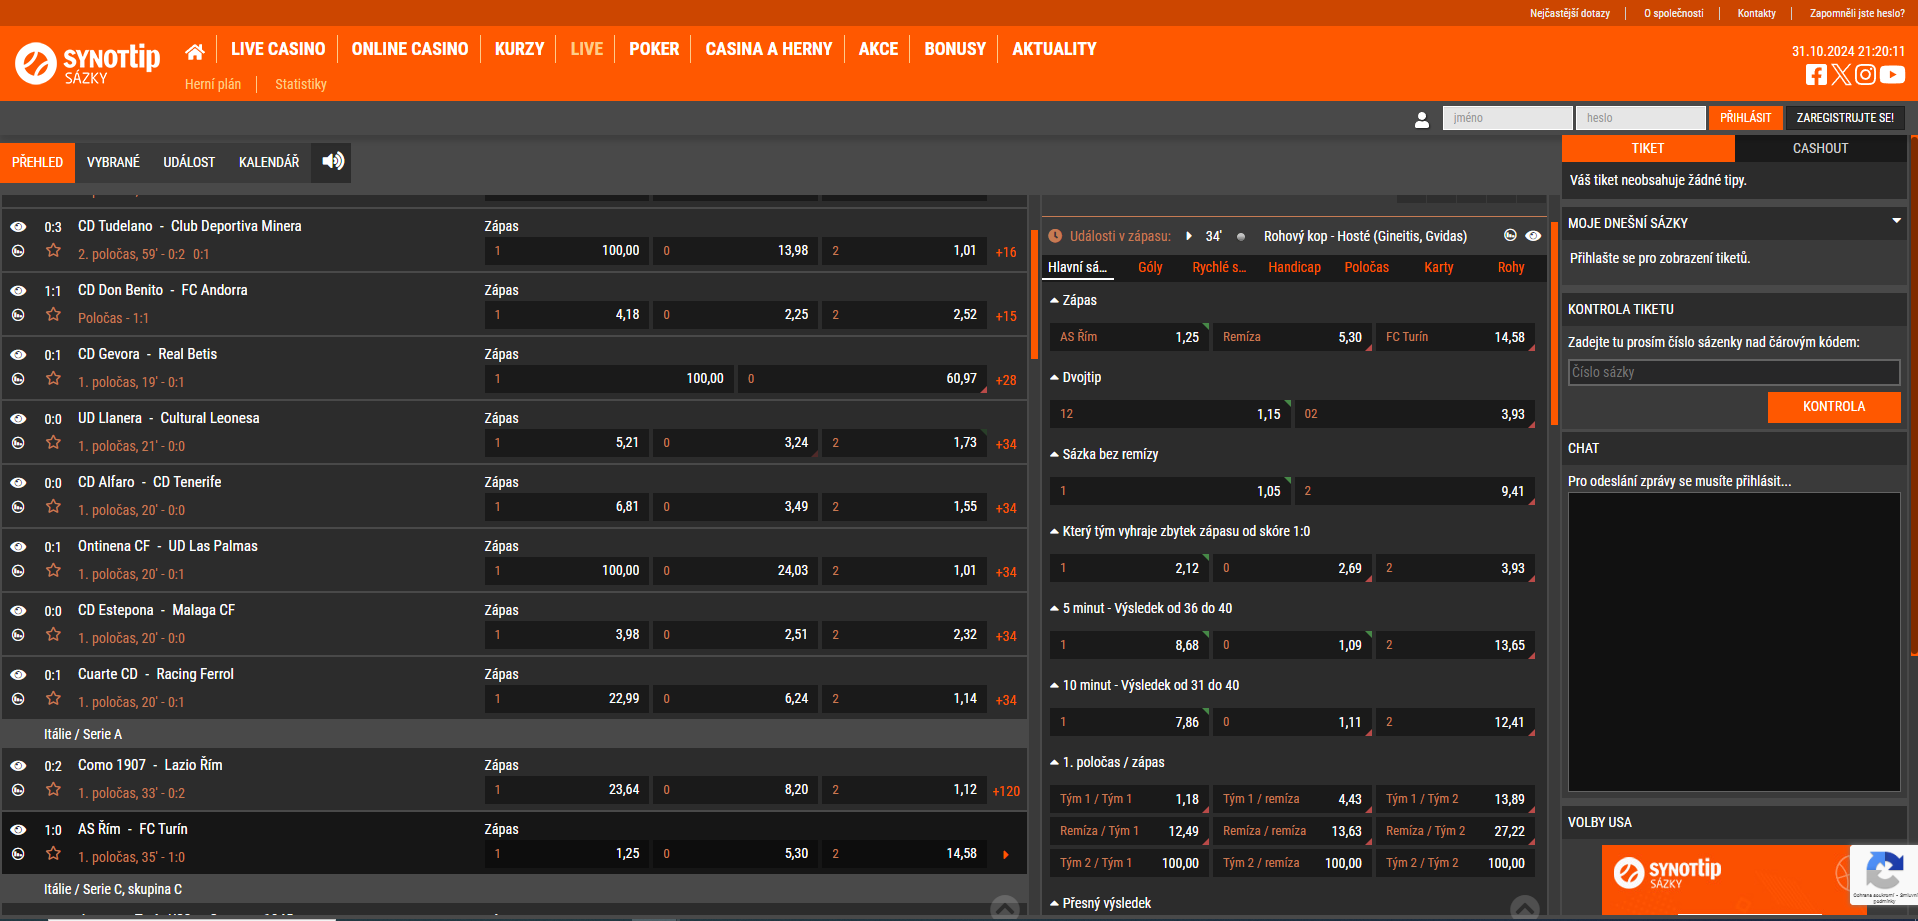Toggle eye icon in match detail header
Image resolution: width=1918 pixels, height=921 pixels.
click(x=1533, y=236)
